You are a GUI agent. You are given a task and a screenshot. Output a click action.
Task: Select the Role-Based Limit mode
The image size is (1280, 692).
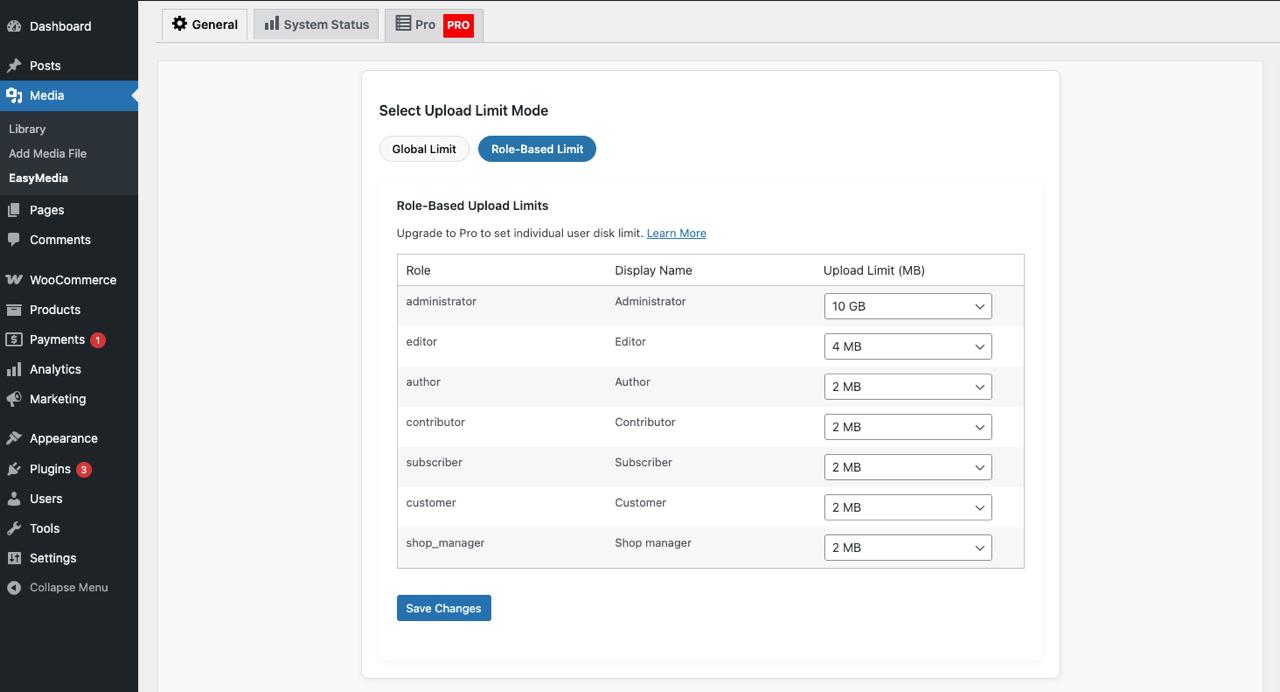pyautogui.click(x=537, y=148)
